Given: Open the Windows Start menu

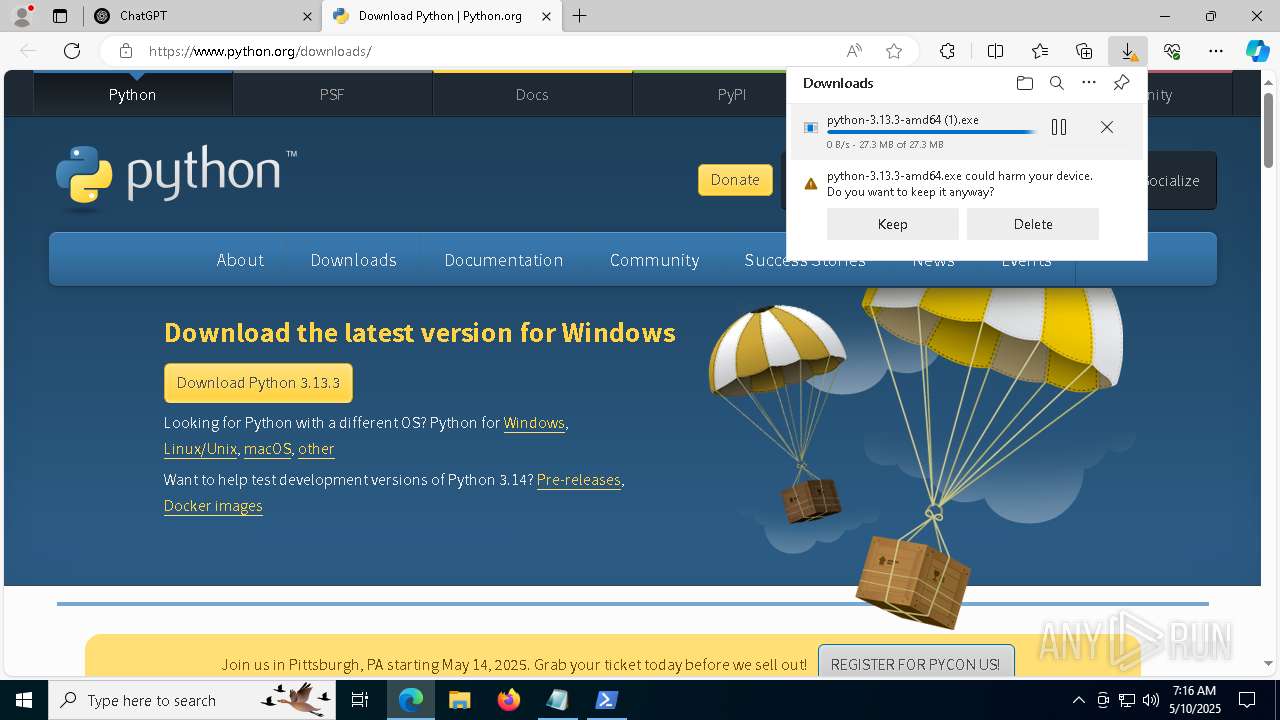Looking at the screenshot, I should tap(24, 700).
